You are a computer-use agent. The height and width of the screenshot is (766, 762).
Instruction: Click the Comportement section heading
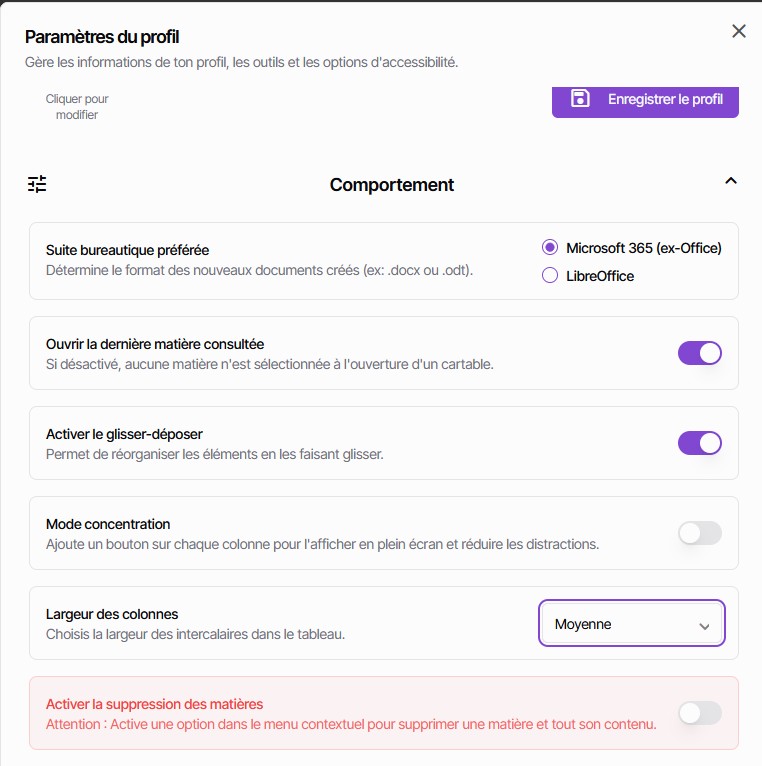tap(392, 185)
